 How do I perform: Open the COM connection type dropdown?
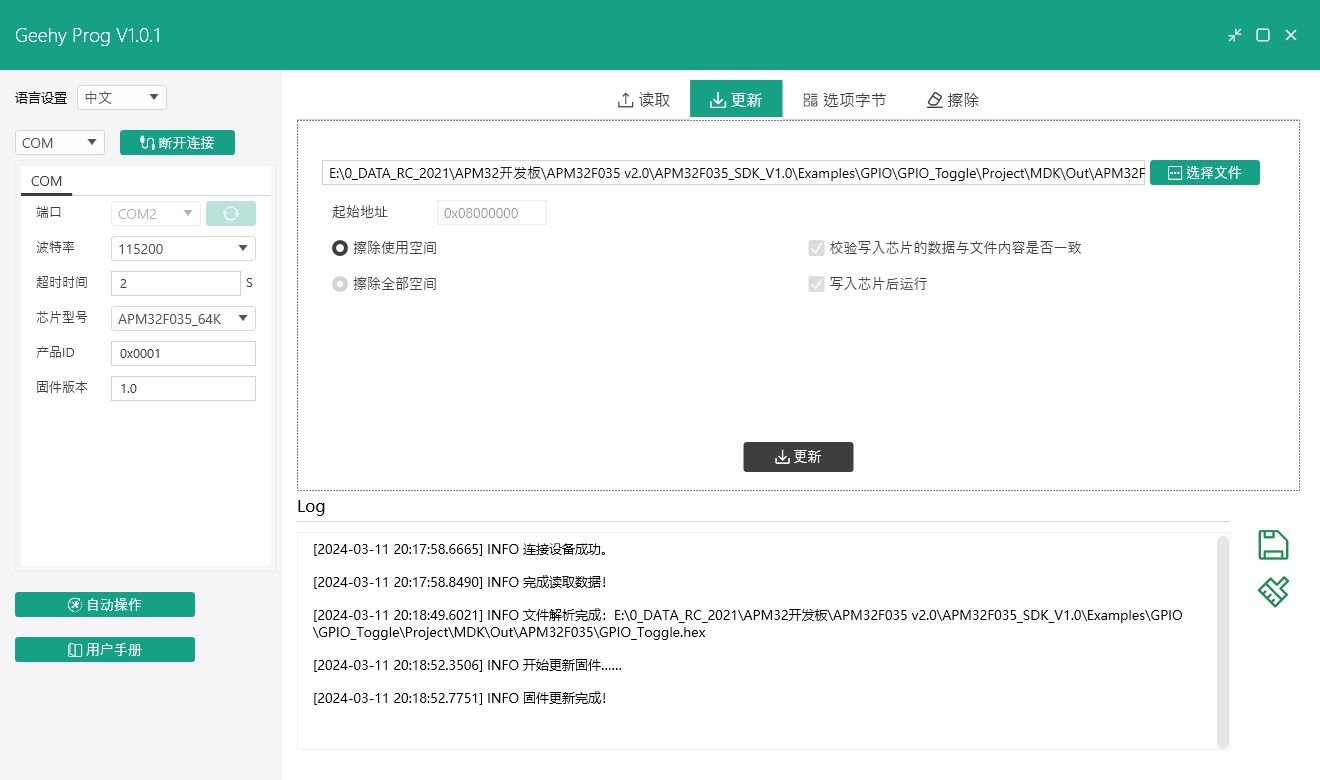point(60,143)
